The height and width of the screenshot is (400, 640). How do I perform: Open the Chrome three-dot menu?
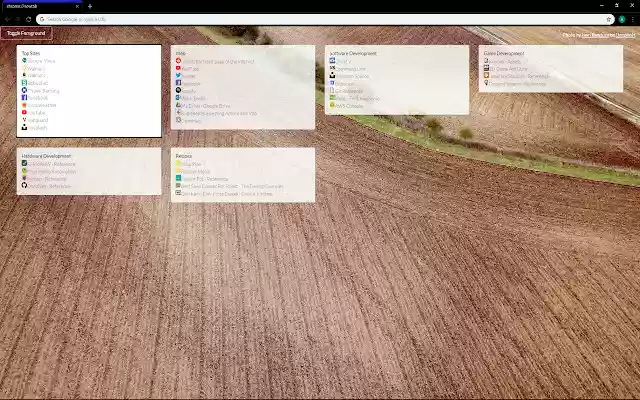point(633,19)
